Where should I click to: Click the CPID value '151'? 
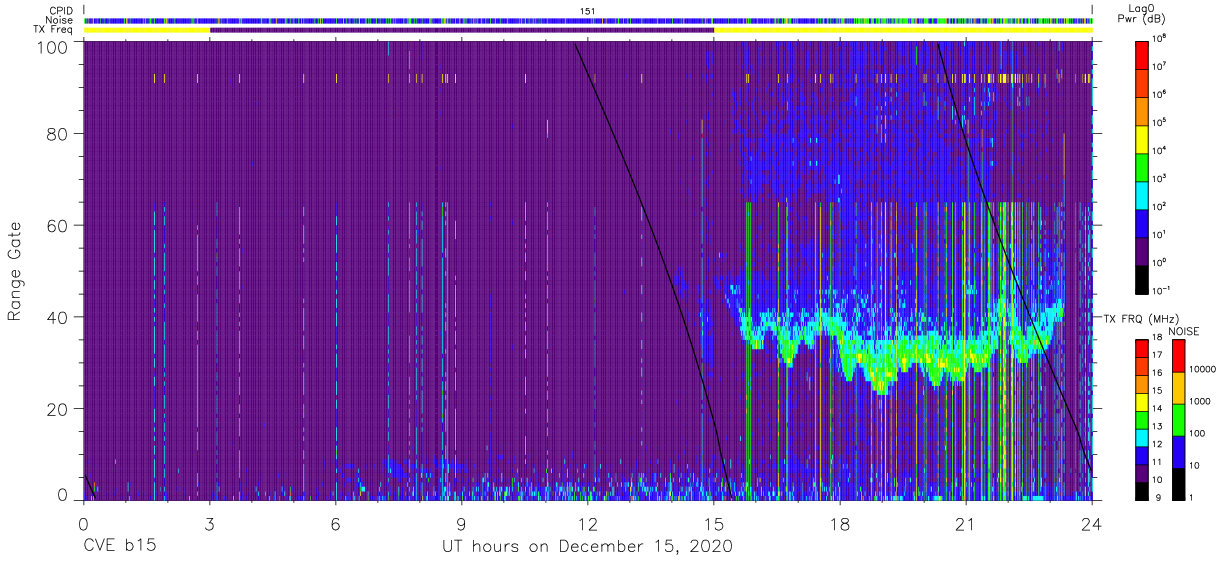point(588,11)
